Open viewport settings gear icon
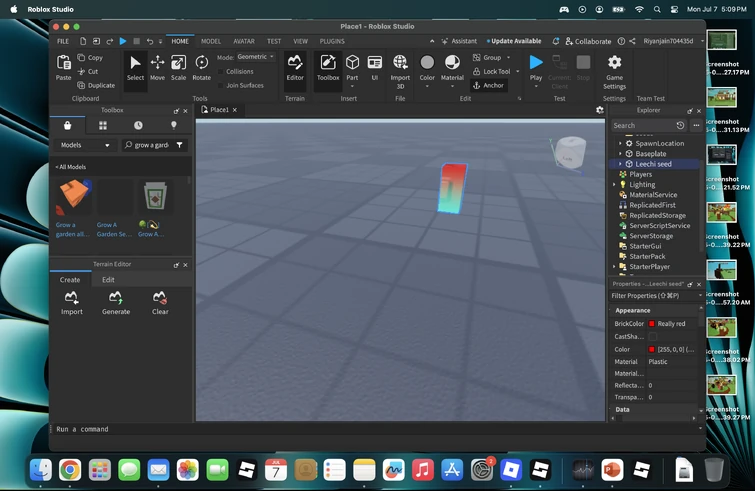 tap(599, 110)
